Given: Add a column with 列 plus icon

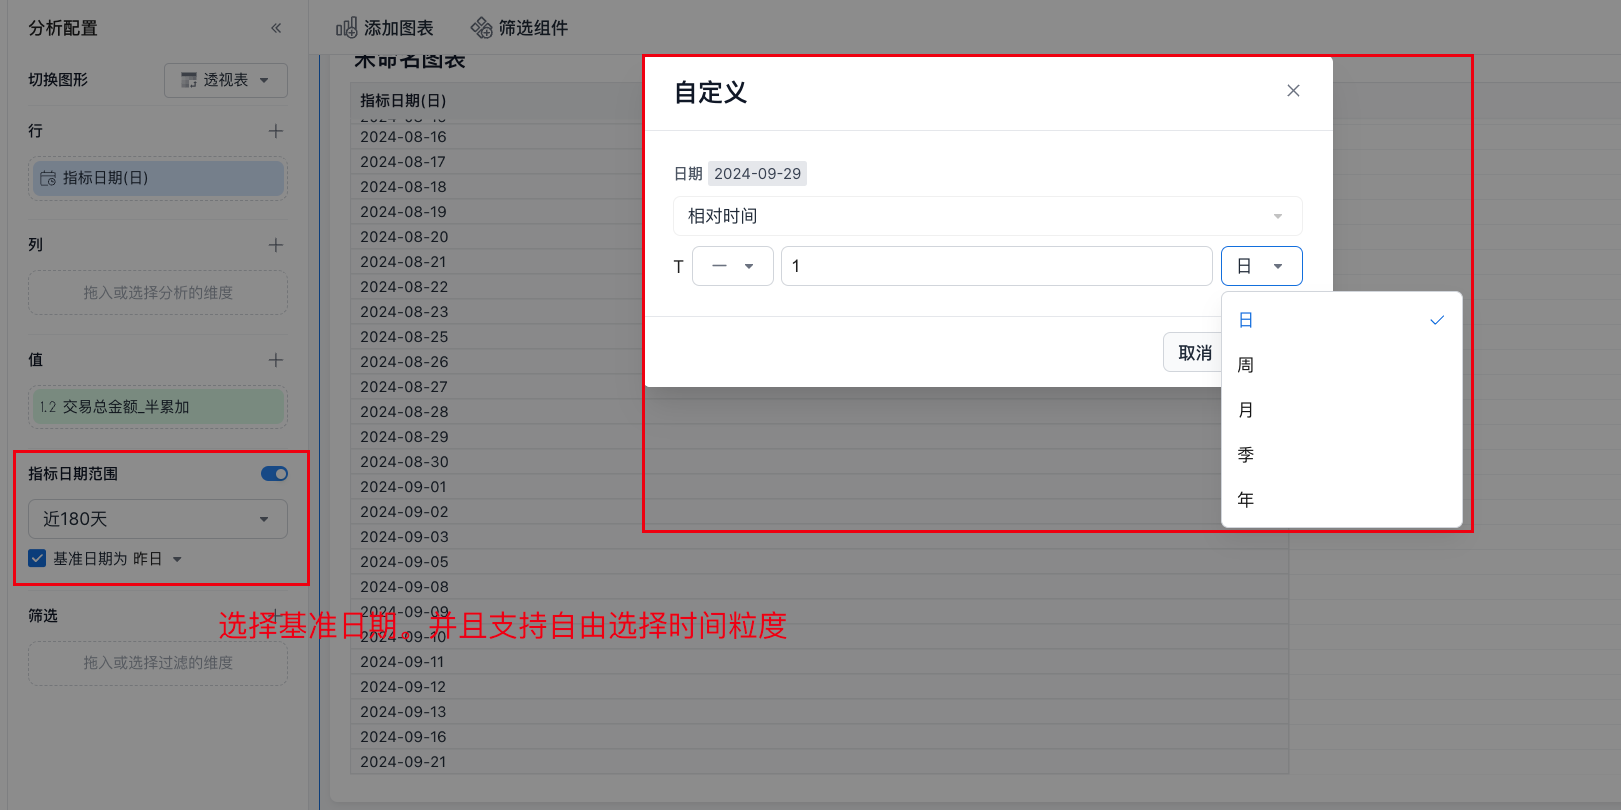Looking at the screenshot, I should pos(276,245).
